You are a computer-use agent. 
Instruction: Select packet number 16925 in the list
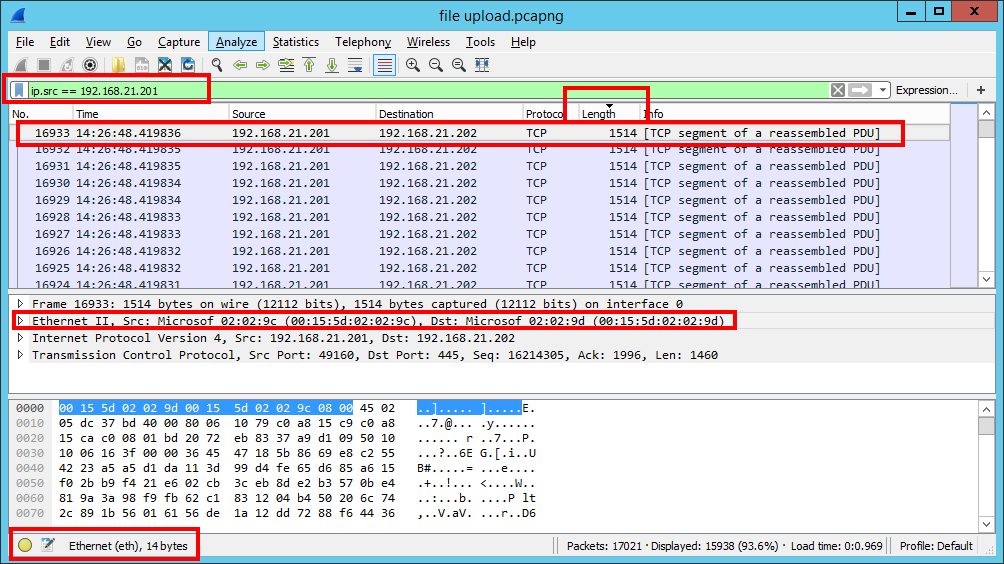479,268
